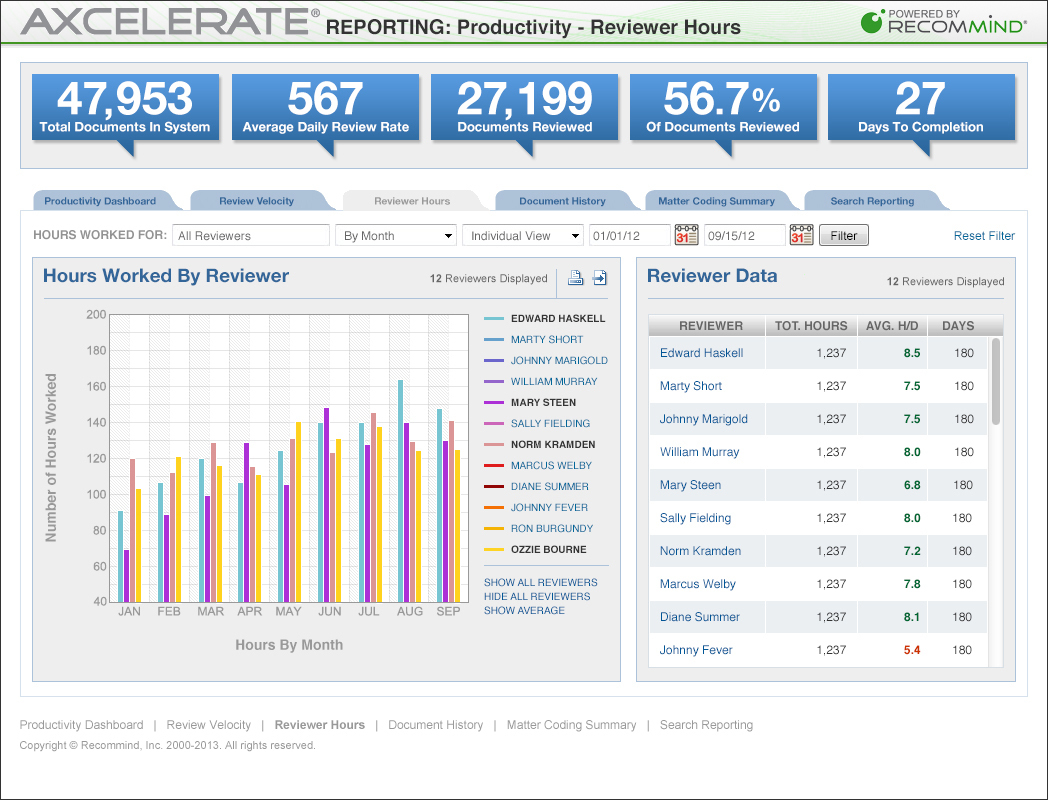Click Sally Fielding in Reviewer Data table
1048x800 pixels.
click(695, 518)
